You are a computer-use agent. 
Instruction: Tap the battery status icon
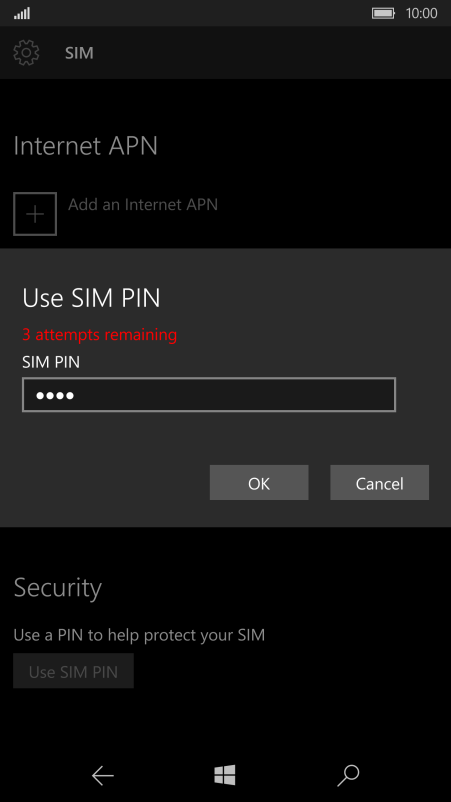pyautogui.click(x=384, y=13)
